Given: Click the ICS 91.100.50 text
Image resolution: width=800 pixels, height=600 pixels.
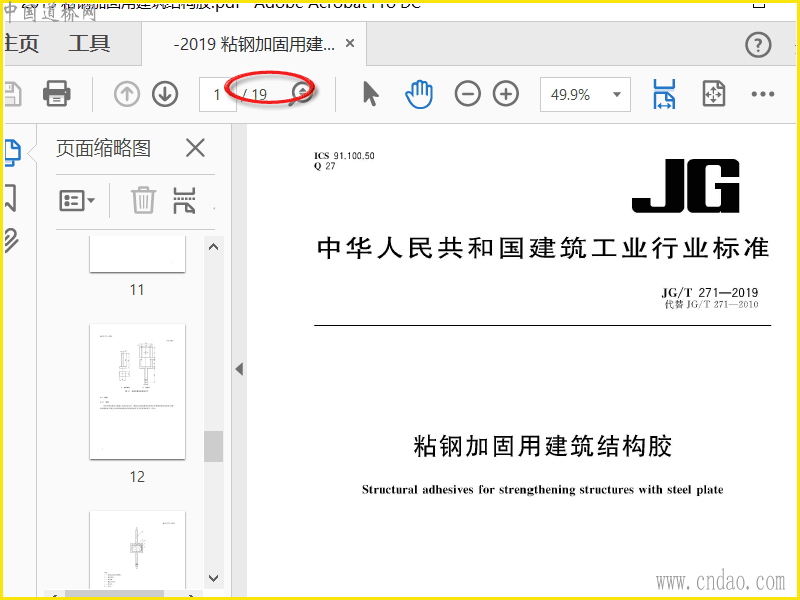Looking at the screenshot, I should 344,156.
